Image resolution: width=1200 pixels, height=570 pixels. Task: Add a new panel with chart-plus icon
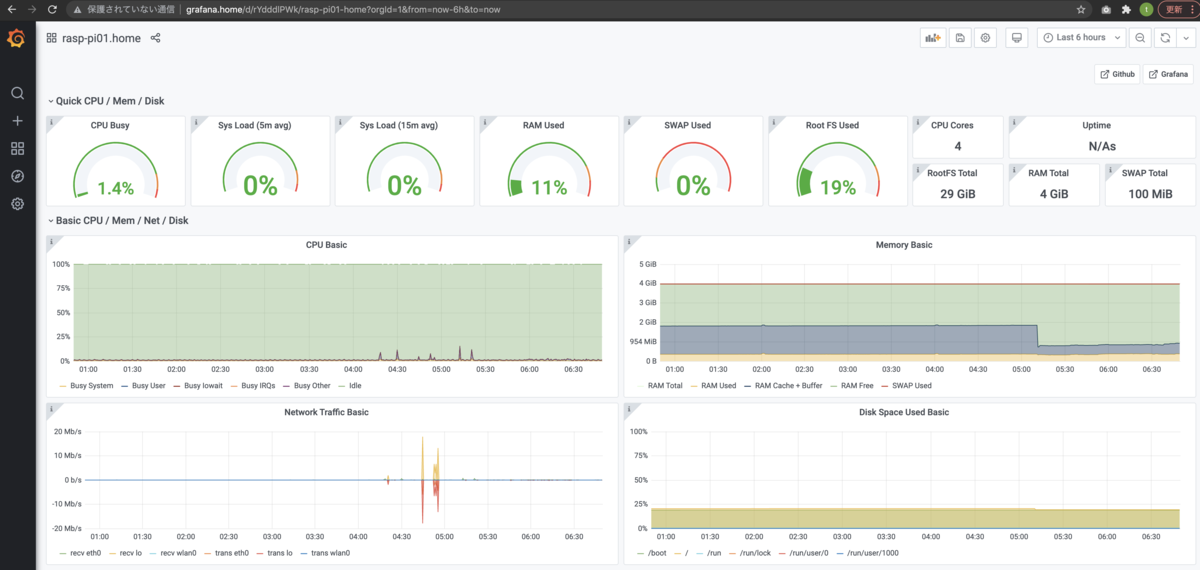click(x=932, y=38)
